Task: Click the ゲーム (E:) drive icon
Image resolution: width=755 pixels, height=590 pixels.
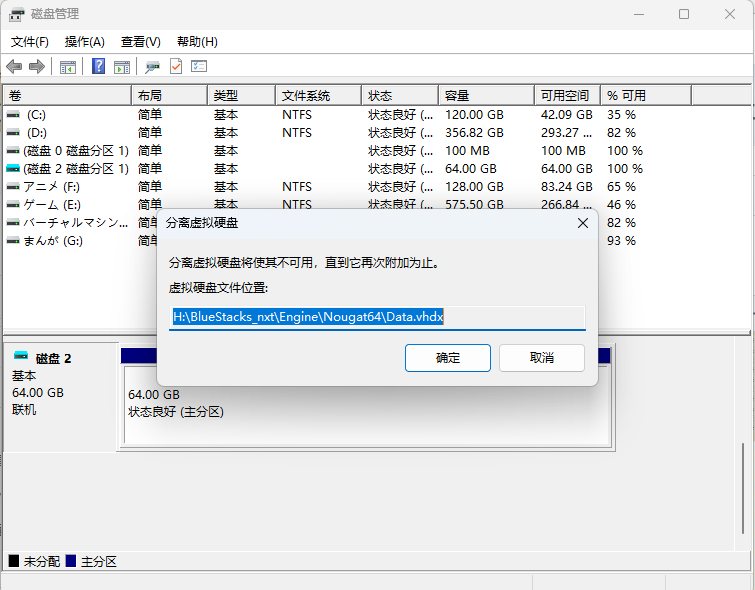Action: pyautogui.click(x=13, y=205)
